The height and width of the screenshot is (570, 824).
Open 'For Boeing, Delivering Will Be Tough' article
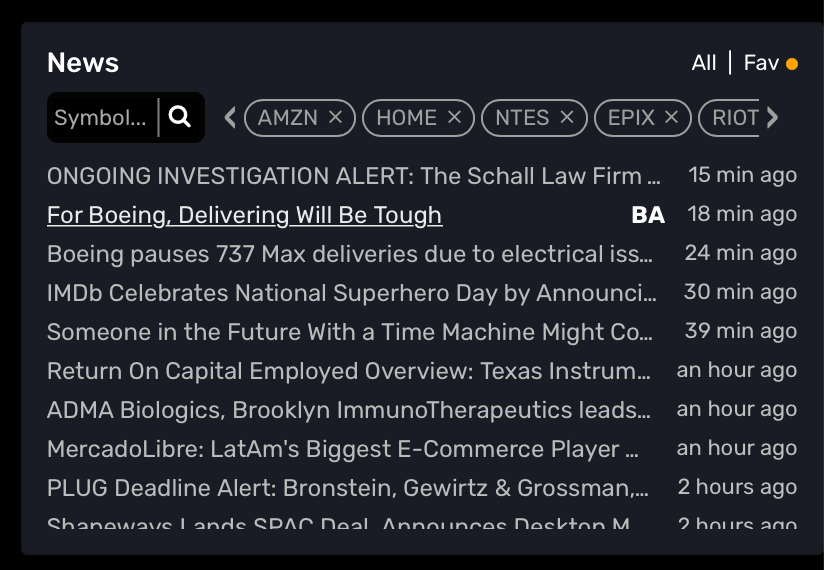(244, 215)
